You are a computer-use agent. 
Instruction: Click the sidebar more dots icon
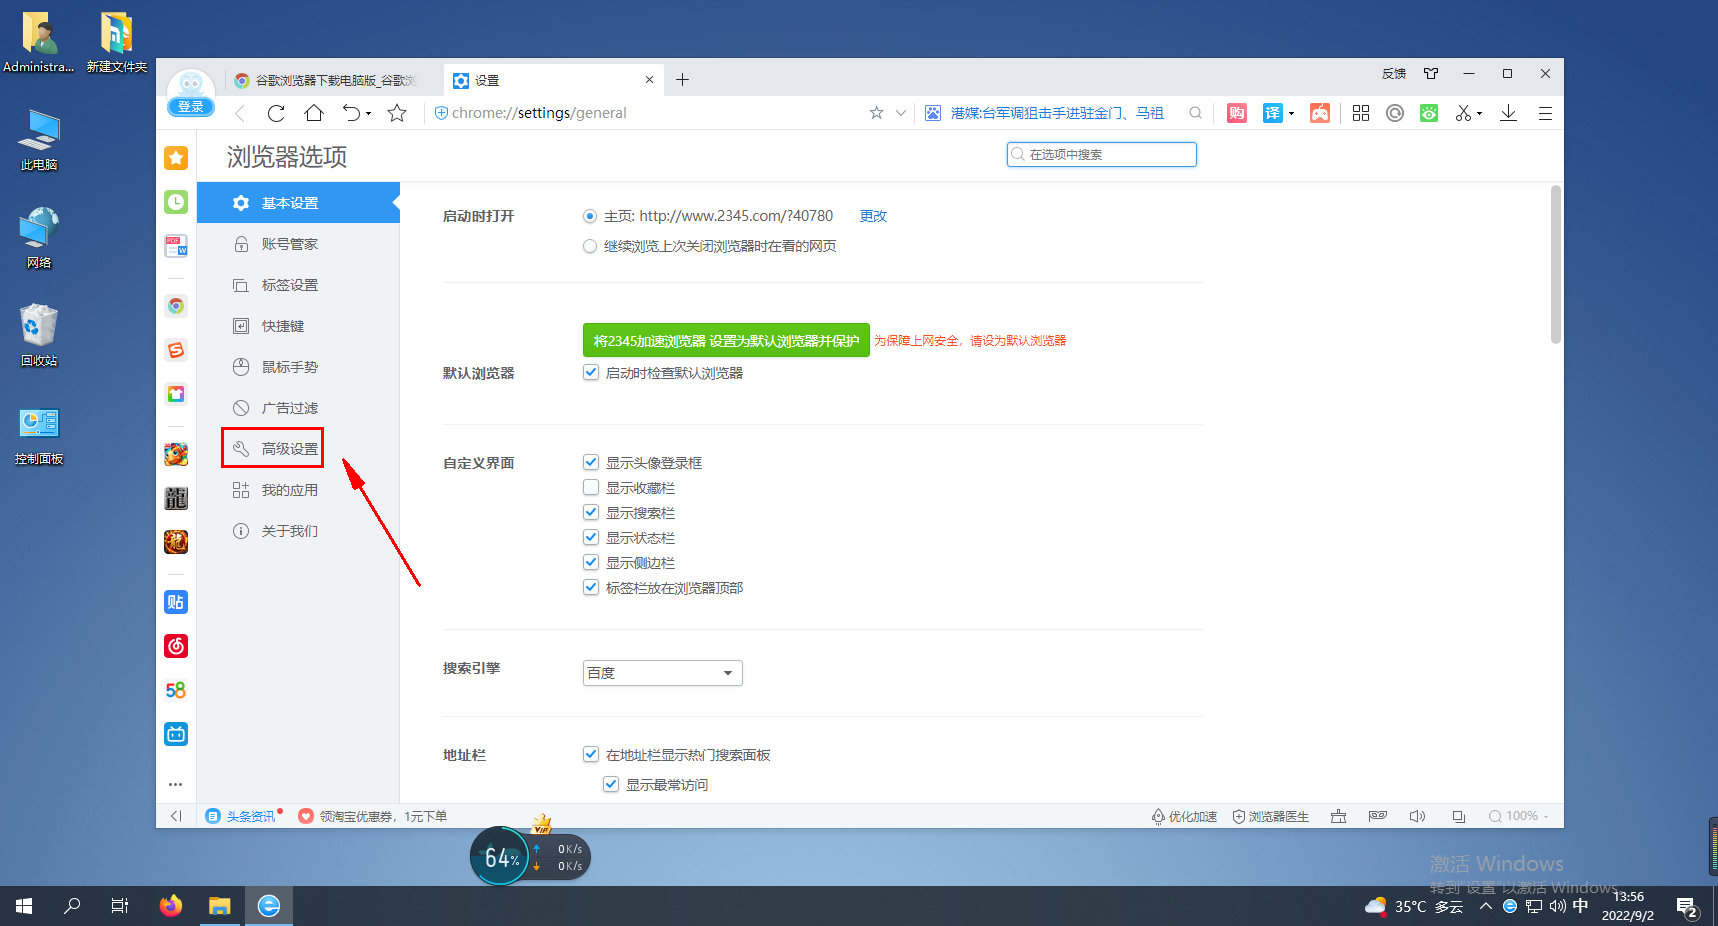point(176,784)
